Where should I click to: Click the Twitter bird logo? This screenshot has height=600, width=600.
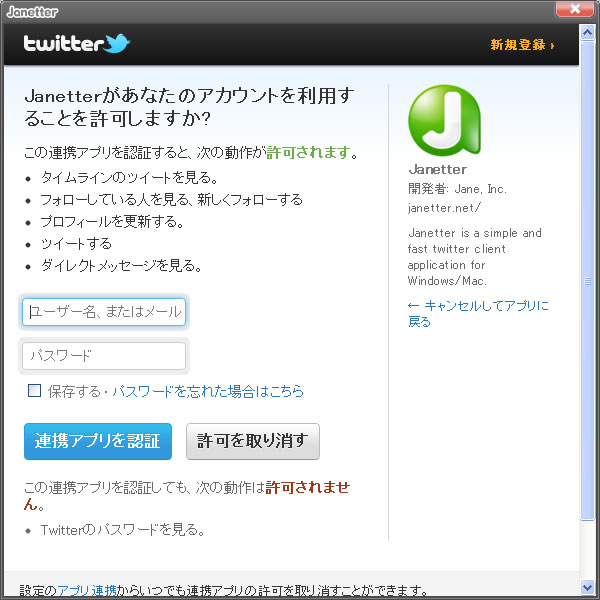117,43
